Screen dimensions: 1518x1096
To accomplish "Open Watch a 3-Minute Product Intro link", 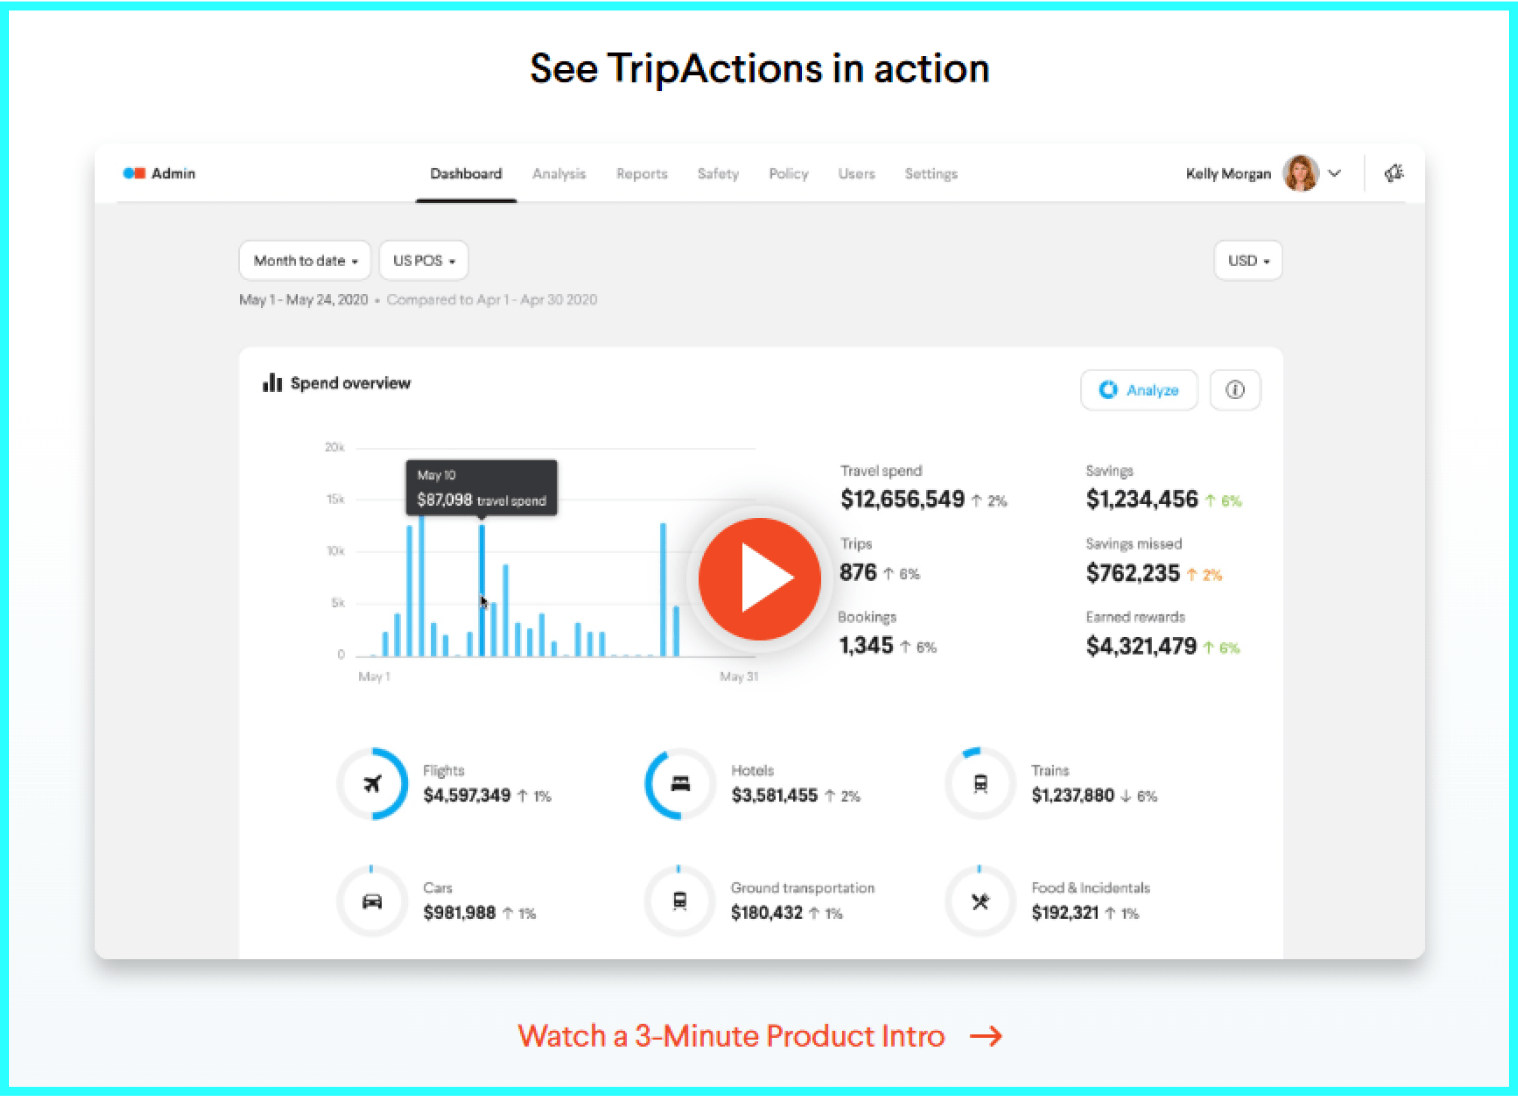I will (x=731, y=1036).
